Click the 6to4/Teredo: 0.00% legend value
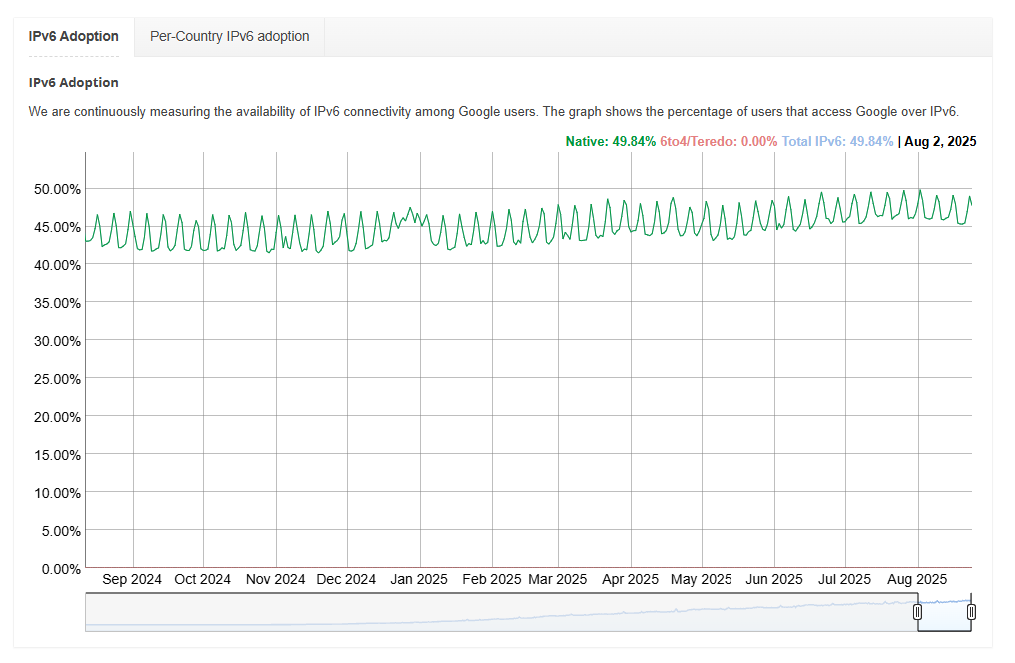 pos(719,141)
